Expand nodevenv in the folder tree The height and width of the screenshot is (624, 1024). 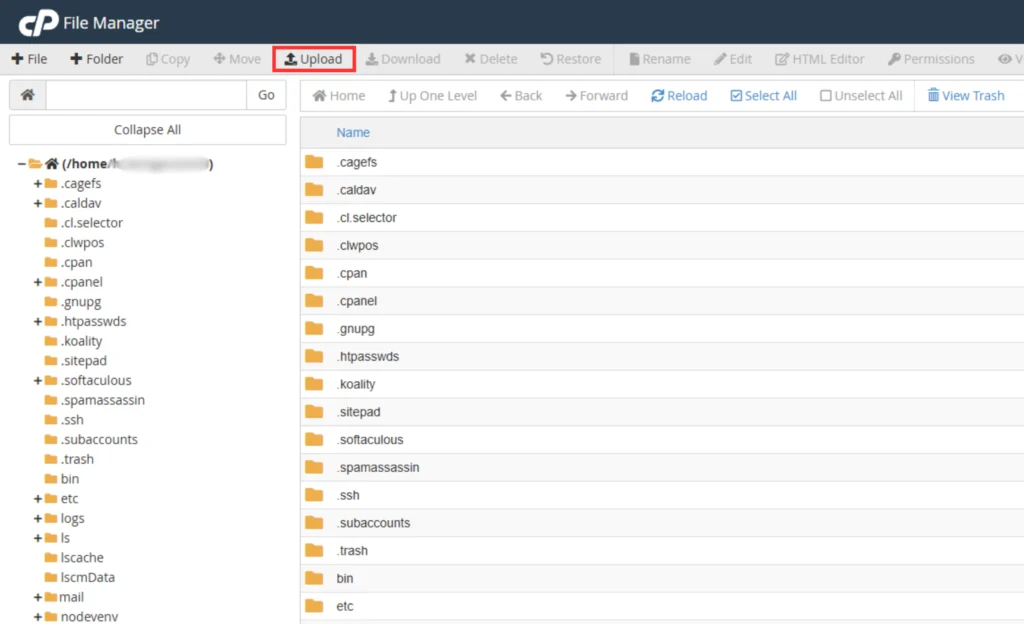point(38,617)
